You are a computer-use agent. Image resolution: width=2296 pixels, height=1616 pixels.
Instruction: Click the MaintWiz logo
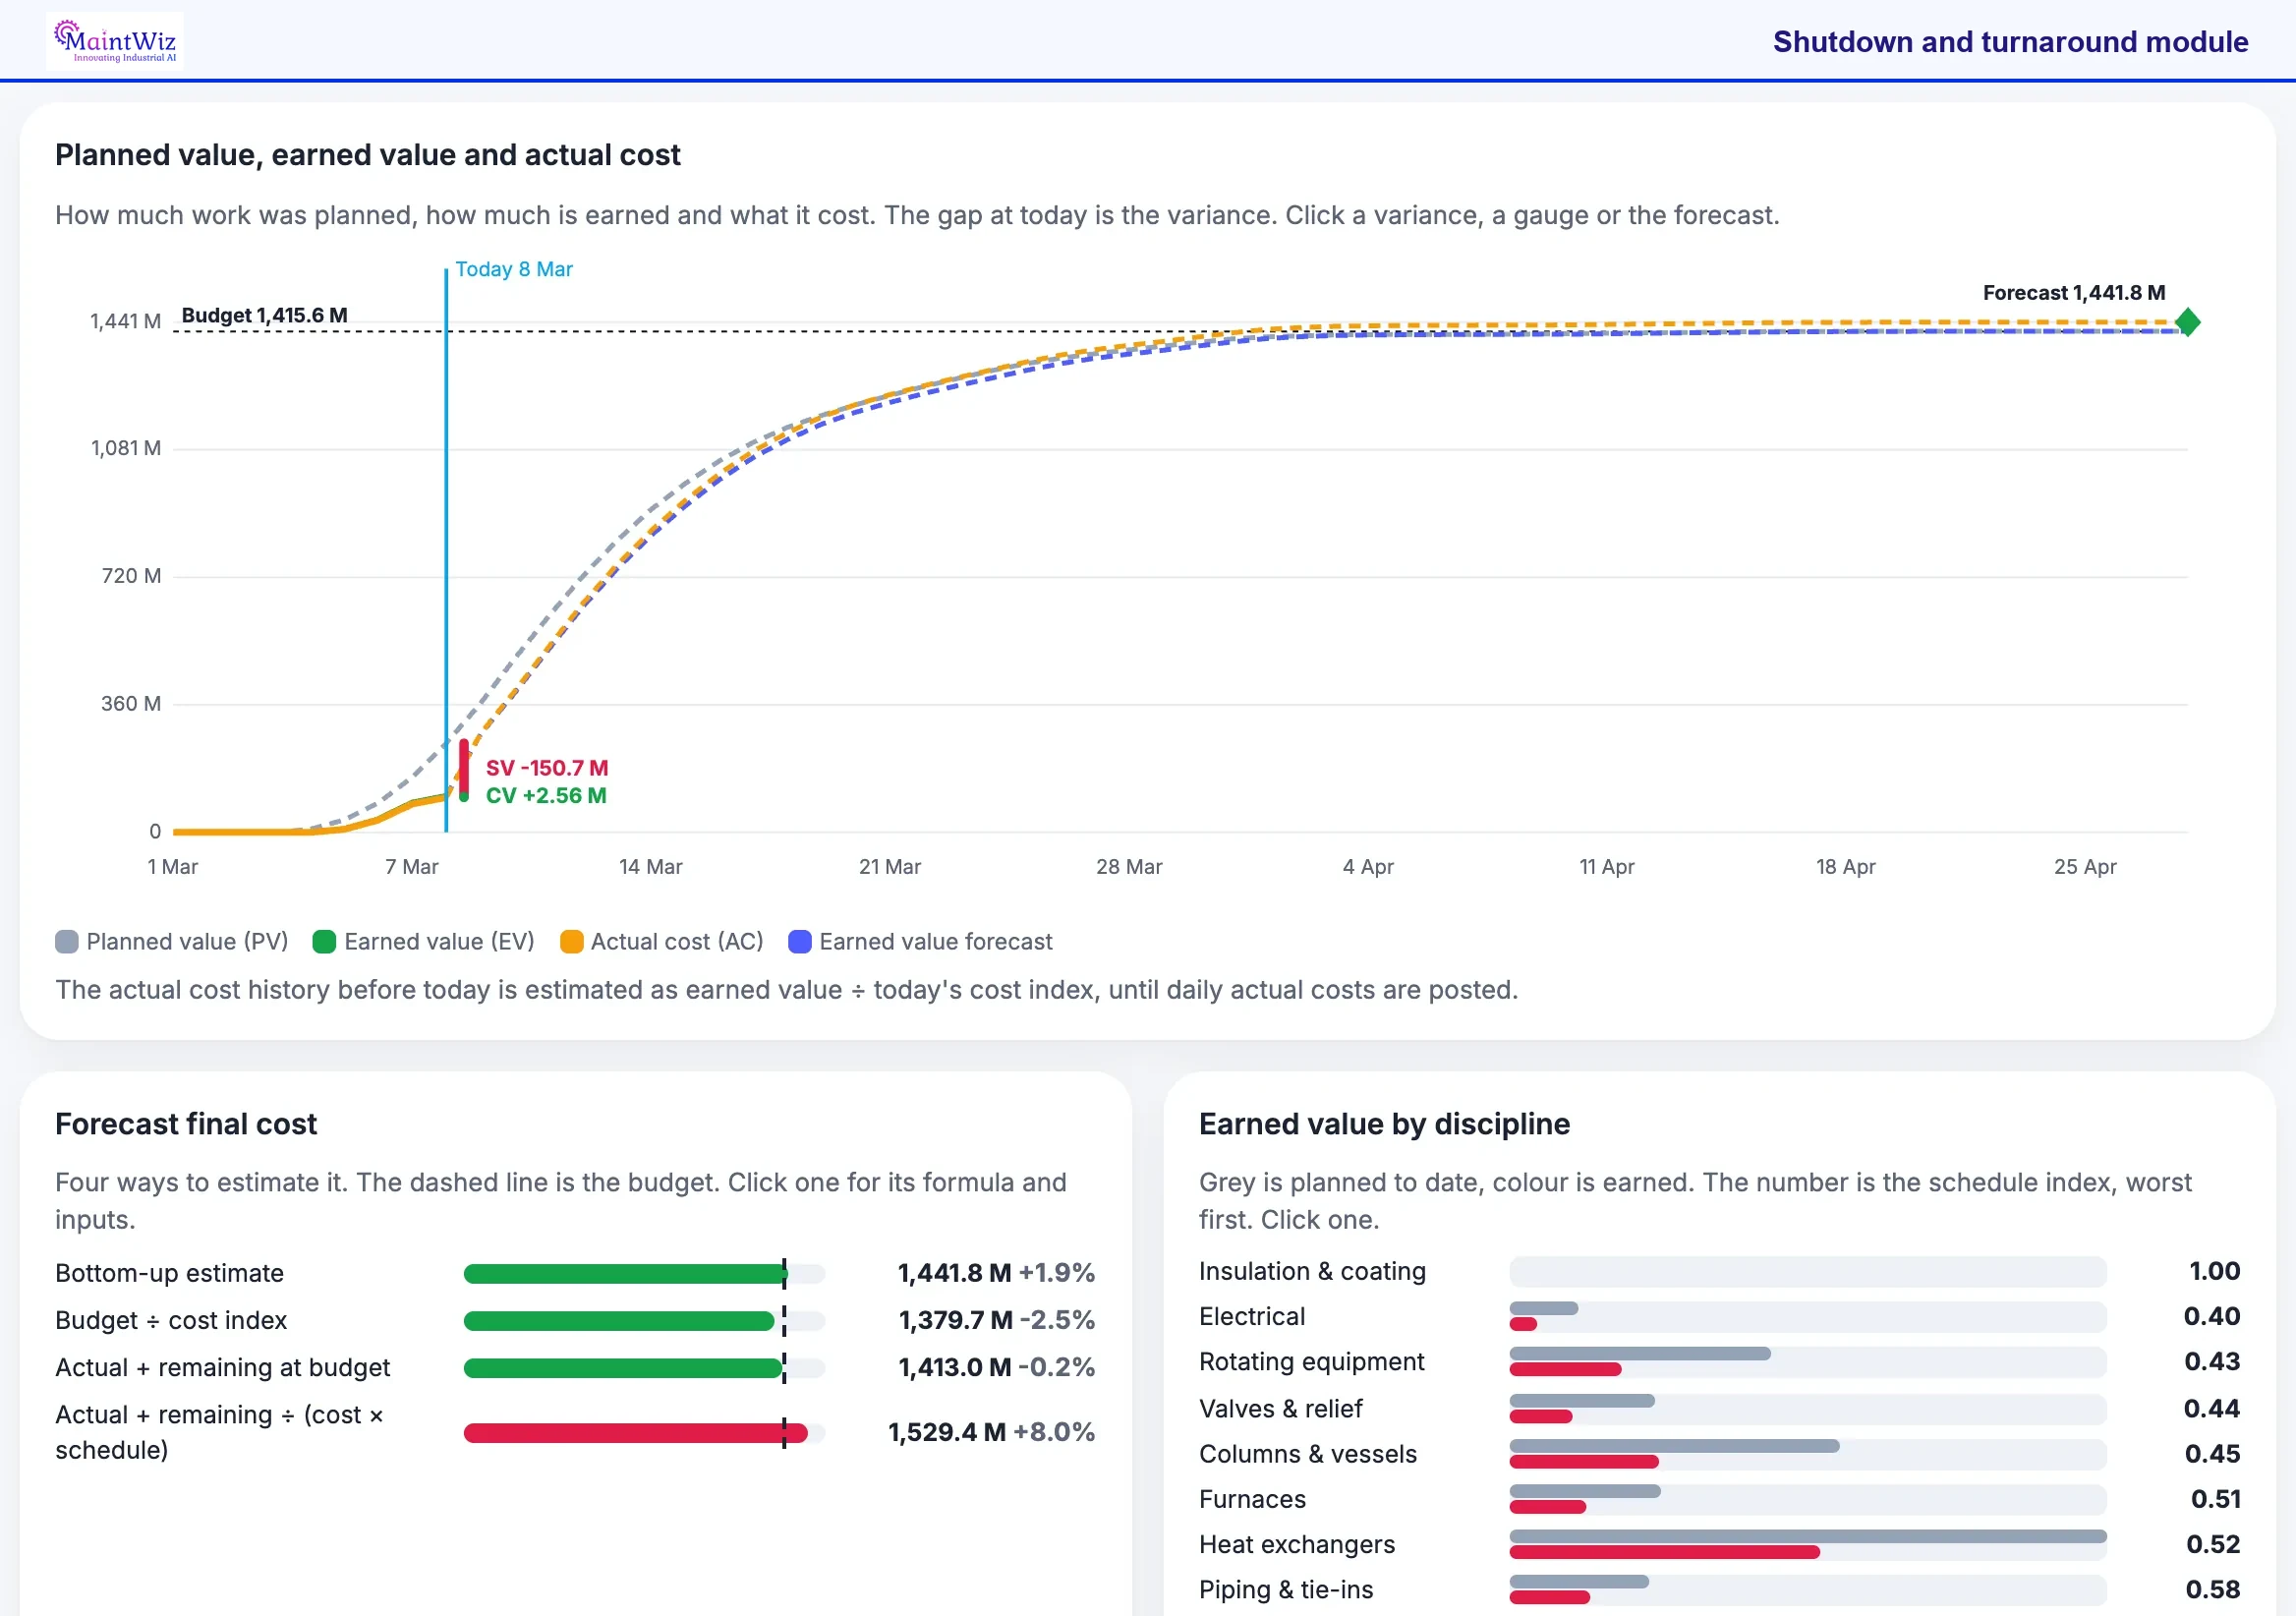tap(115, 40)
